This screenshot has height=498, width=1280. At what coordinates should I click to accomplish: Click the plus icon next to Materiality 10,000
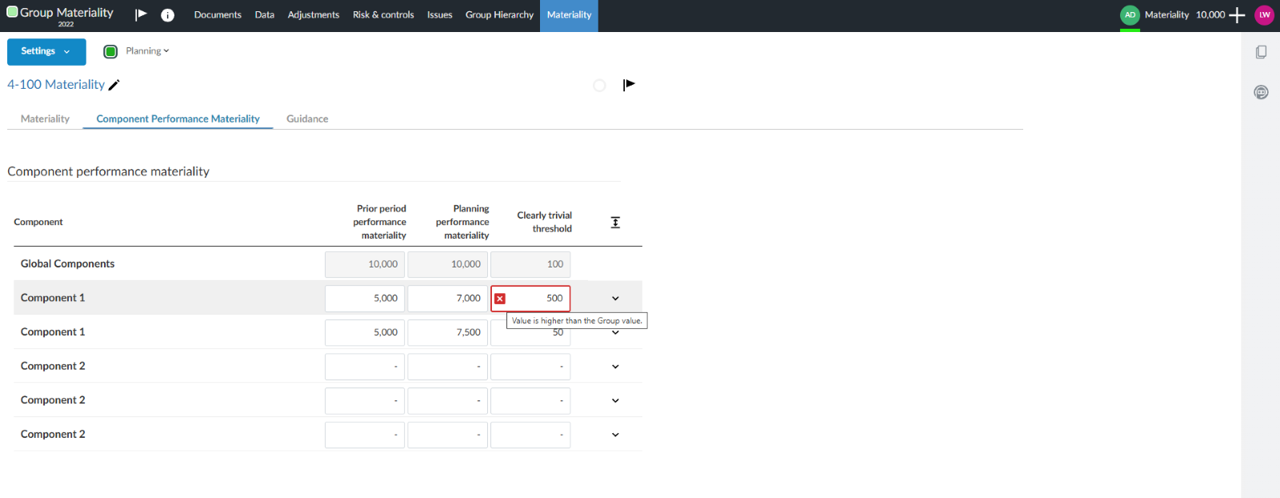point(1237,15)
